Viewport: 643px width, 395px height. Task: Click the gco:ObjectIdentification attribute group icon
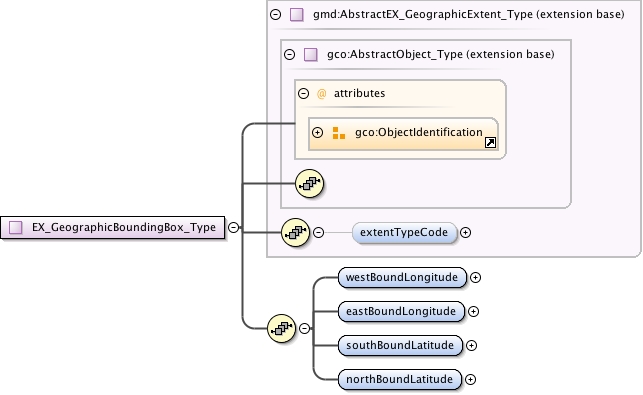click(339, 133)
